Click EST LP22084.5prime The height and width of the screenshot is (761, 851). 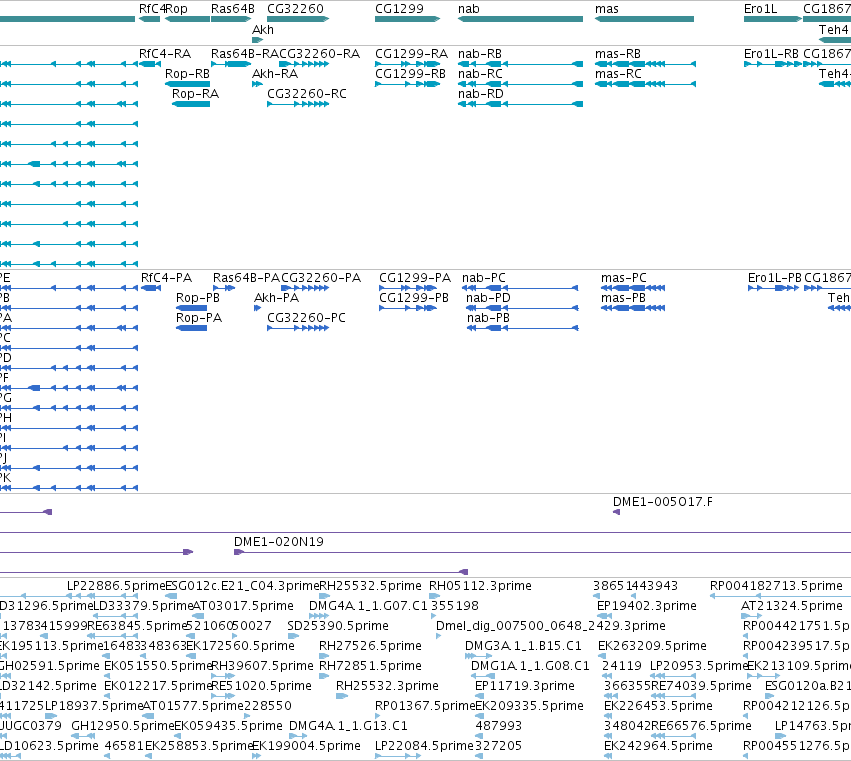(x=425, y=745)
